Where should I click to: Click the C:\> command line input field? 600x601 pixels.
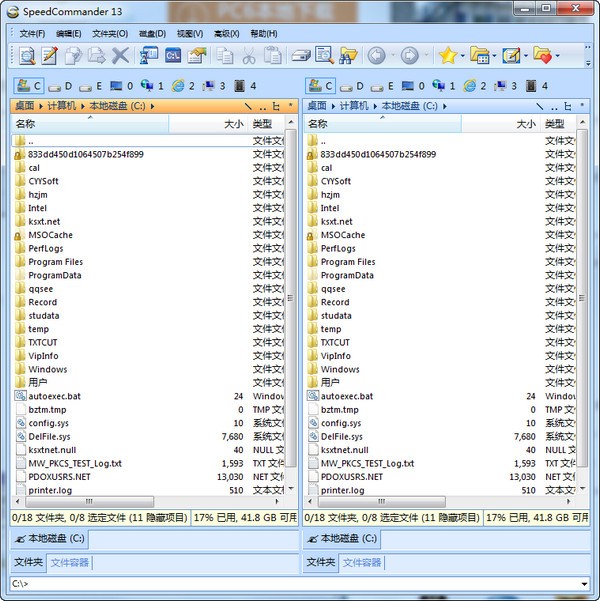tap(294, 584)
